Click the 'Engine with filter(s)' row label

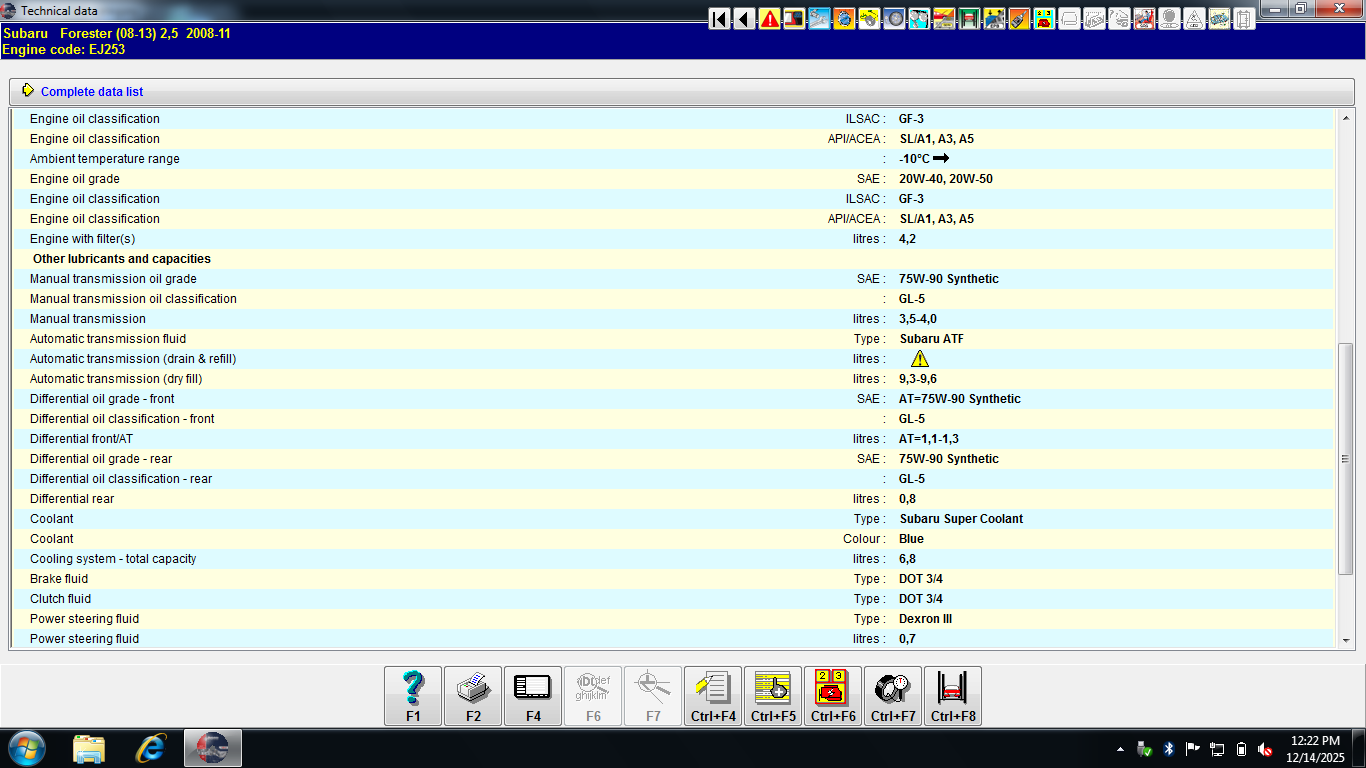click(82, 239)
